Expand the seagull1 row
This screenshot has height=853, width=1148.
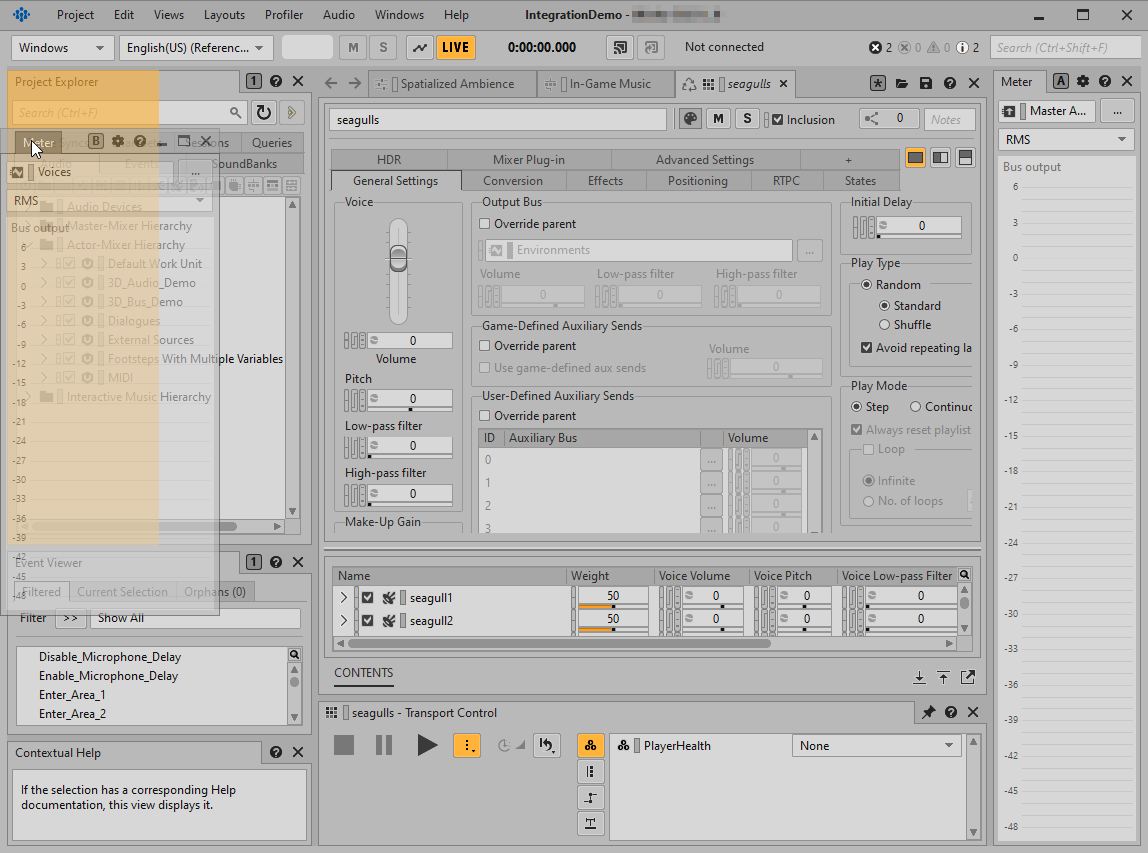[x=344, y=598]
